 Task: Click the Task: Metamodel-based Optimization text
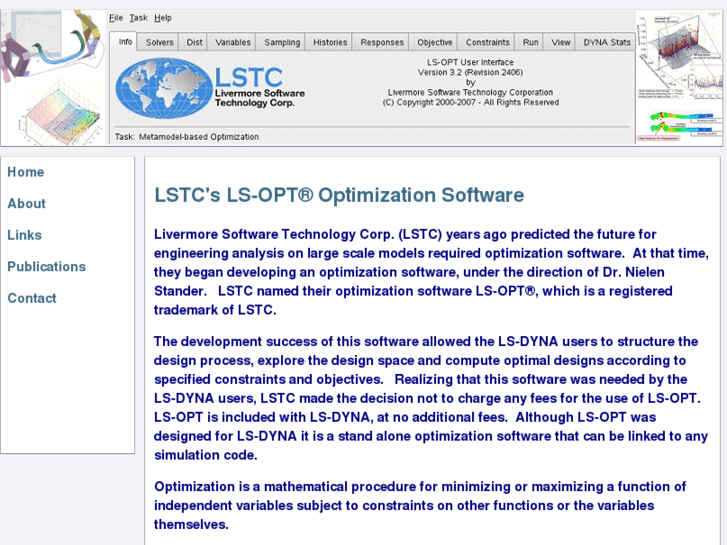tap(187, 137)
